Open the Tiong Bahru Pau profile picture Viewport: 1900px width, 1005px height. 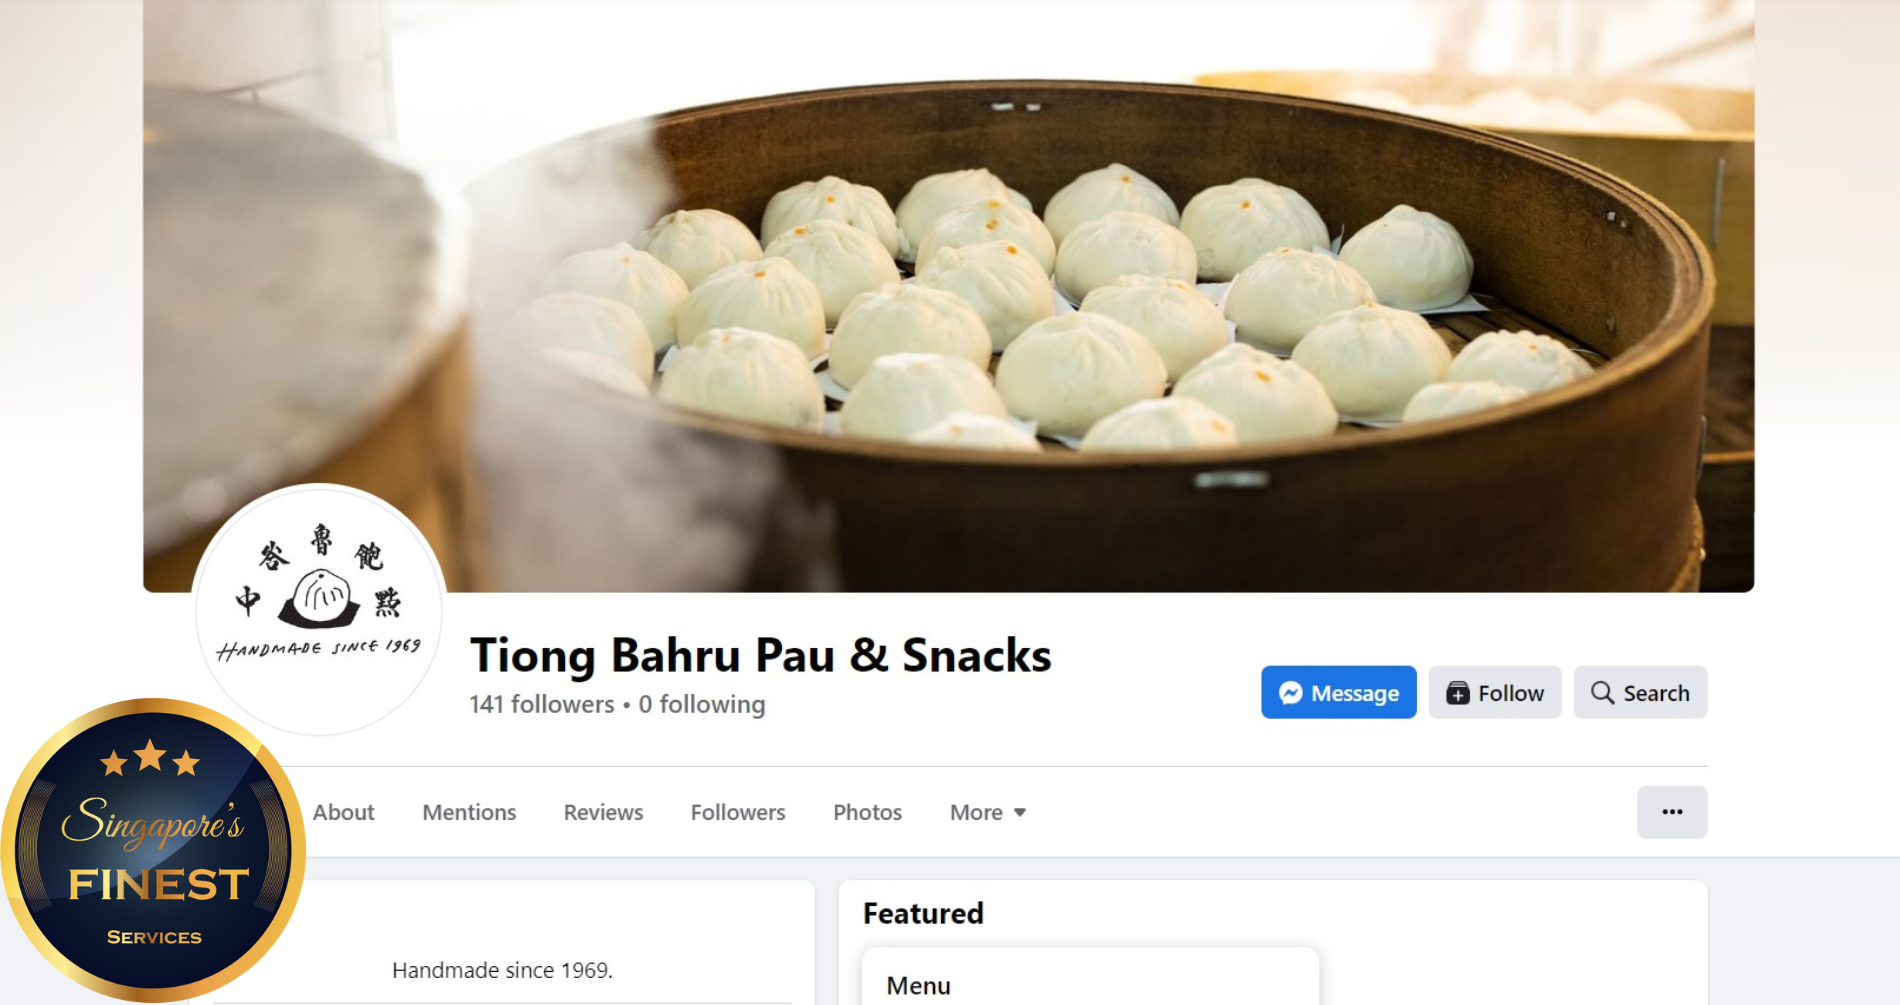(319, 609)
